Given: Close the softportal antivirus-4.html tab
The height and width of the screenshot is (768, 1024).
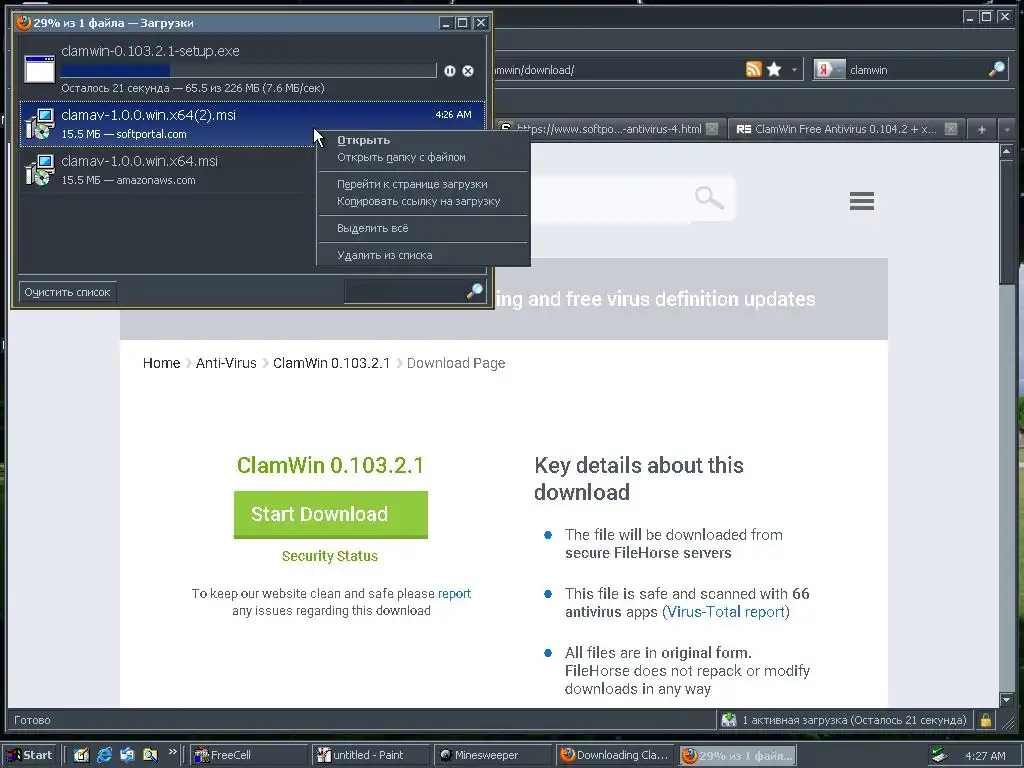Looking at the screenshot, I should pyautogui.click(x=712, y=129).
